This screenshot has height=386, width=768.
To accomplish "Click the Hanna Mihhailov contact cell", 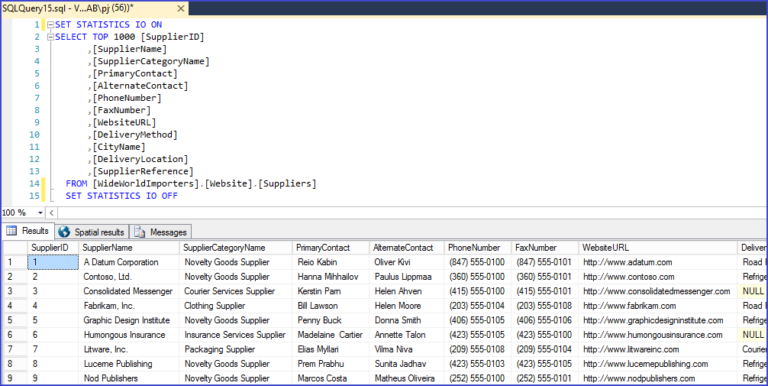I will [x=331, y=277].
